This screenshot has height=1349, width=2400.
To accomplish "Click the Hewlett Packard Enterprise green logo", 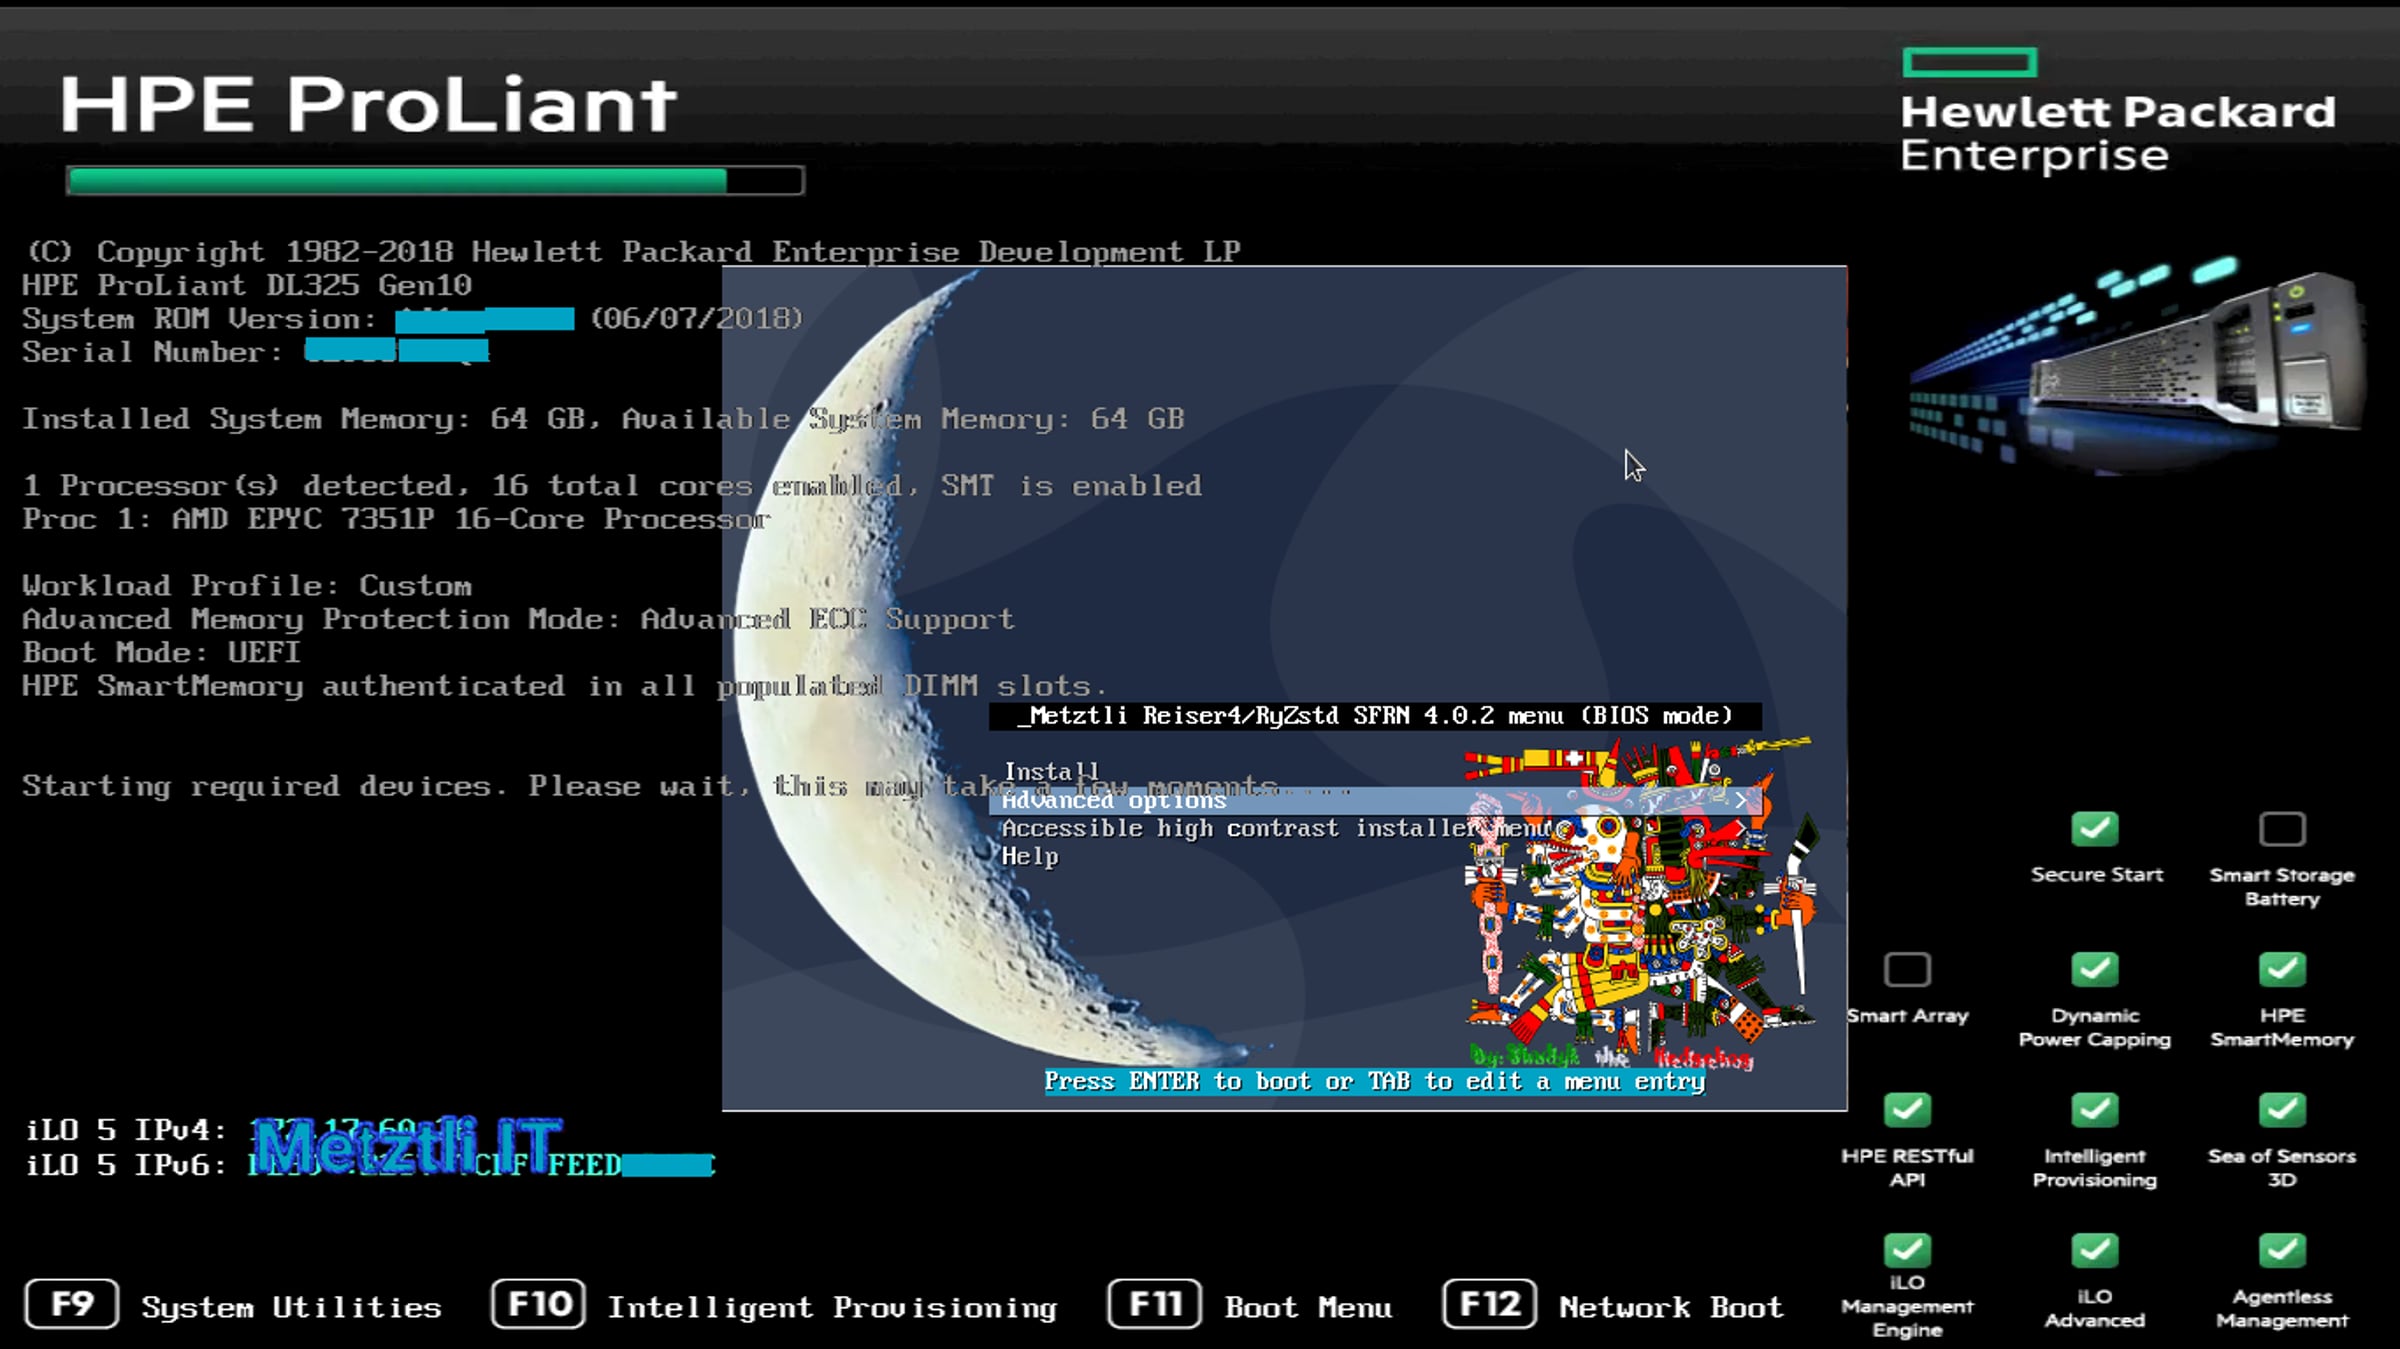I will pos(1969,63).
